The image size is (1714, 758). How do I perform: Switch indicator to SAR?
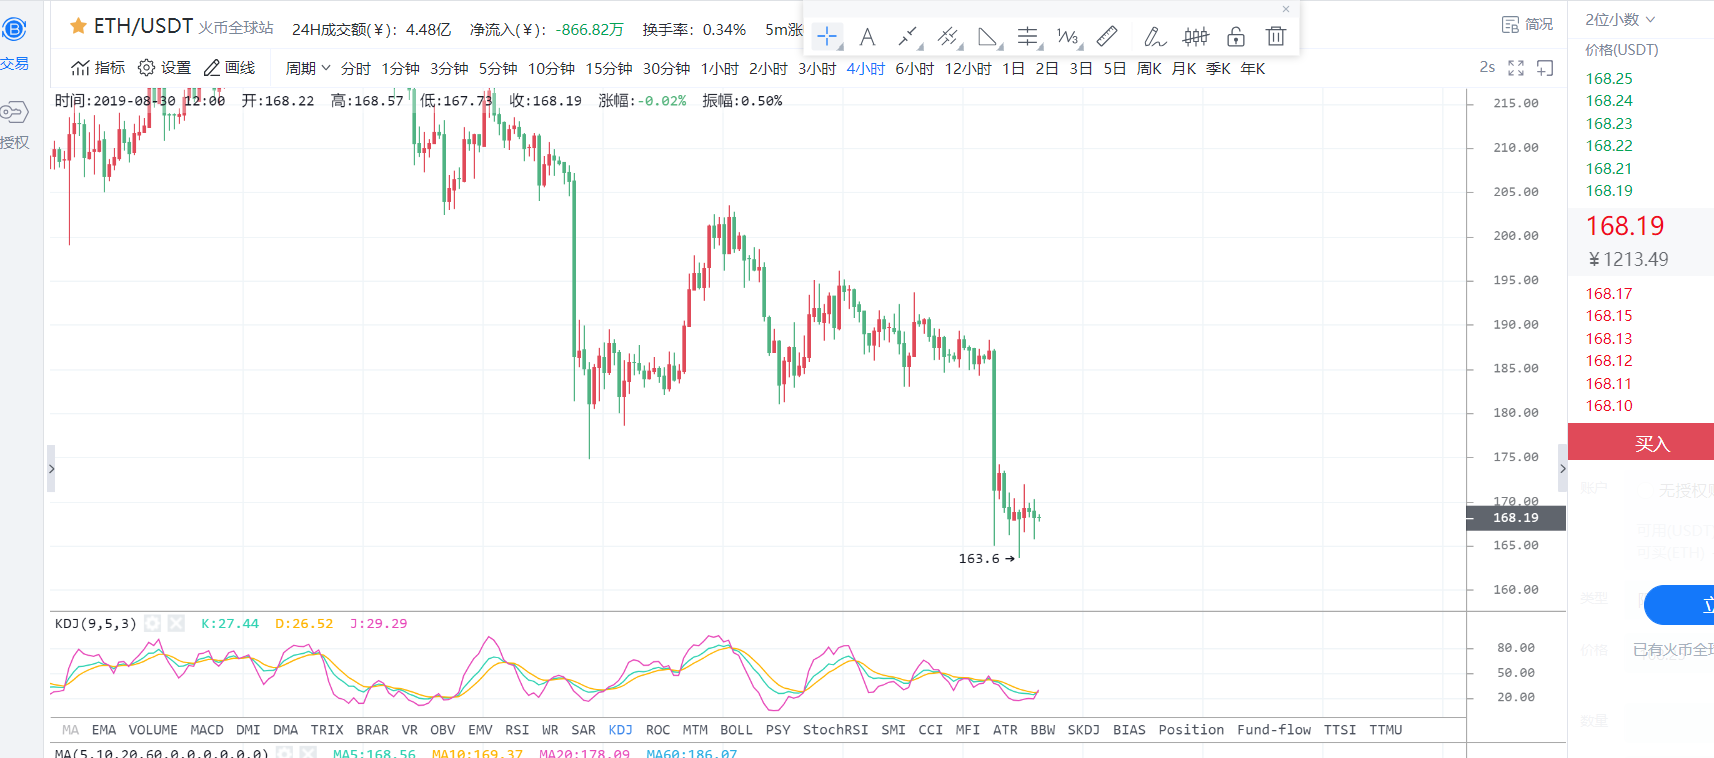(583, 730)
